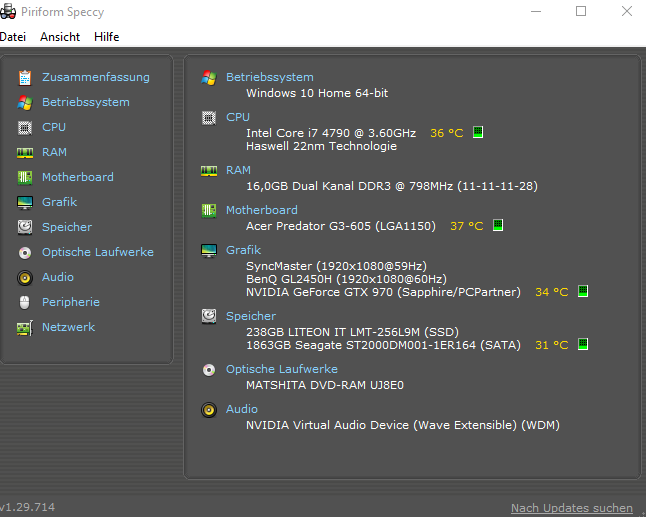Click the speaker icon beside Audio summary heading
This screenshot has width=646, height=517.
(x=209, y=409)
